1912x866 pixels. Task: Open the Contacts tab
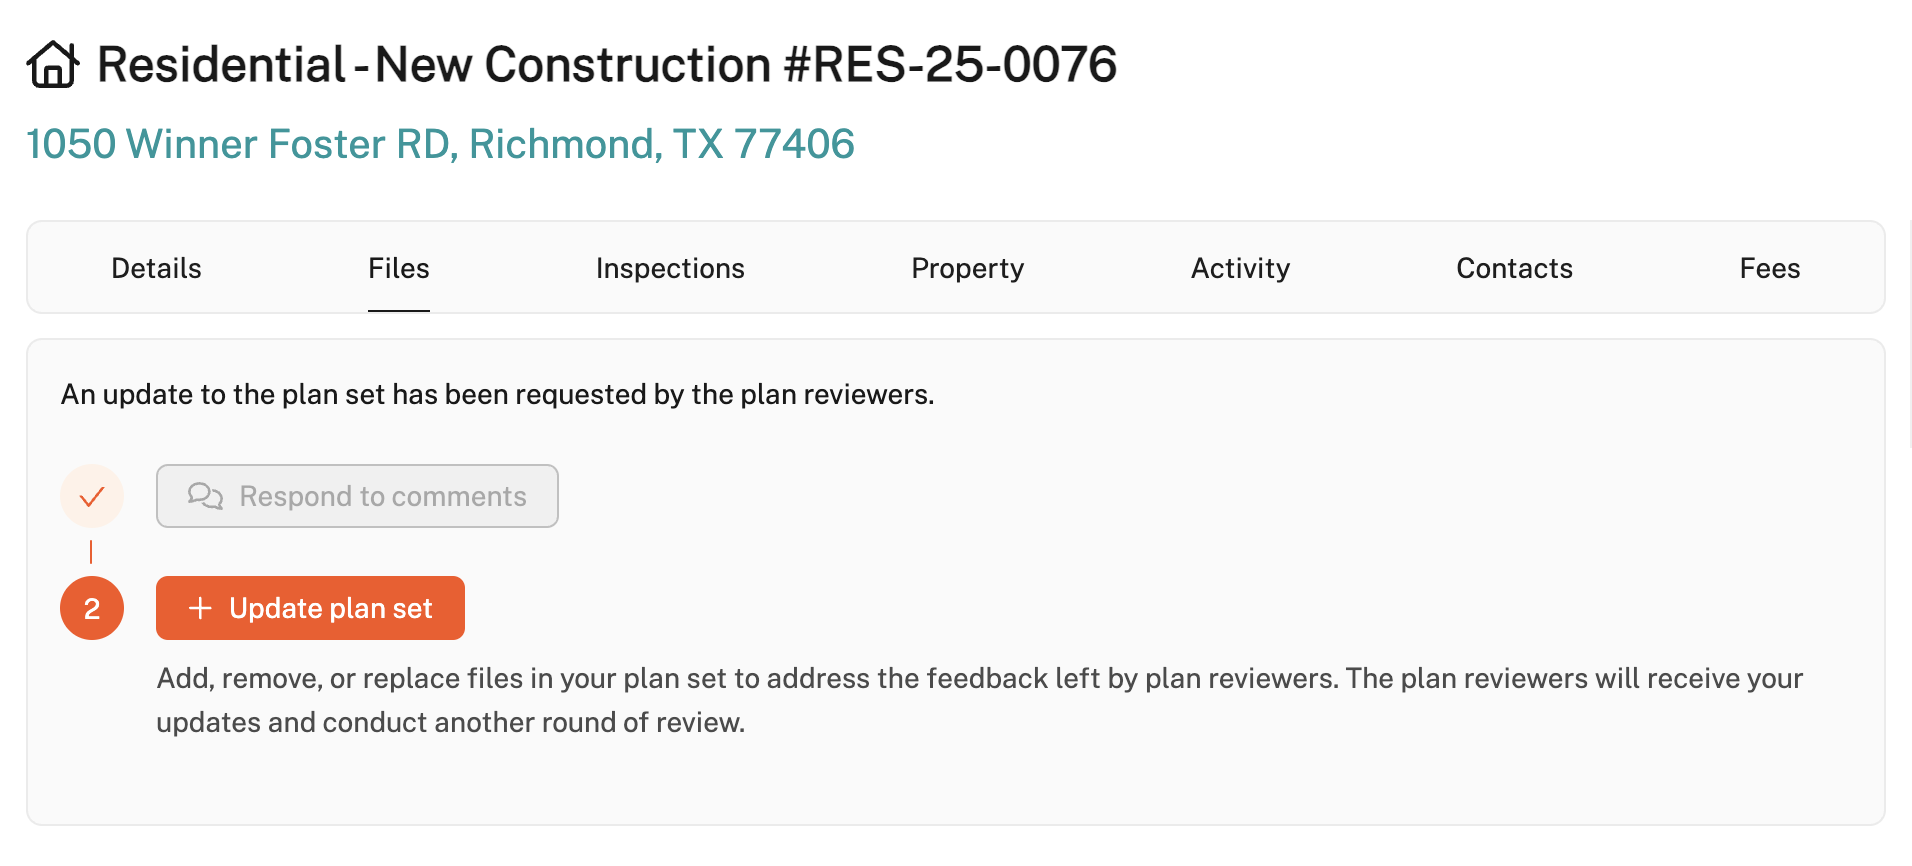click(1514, 268)
